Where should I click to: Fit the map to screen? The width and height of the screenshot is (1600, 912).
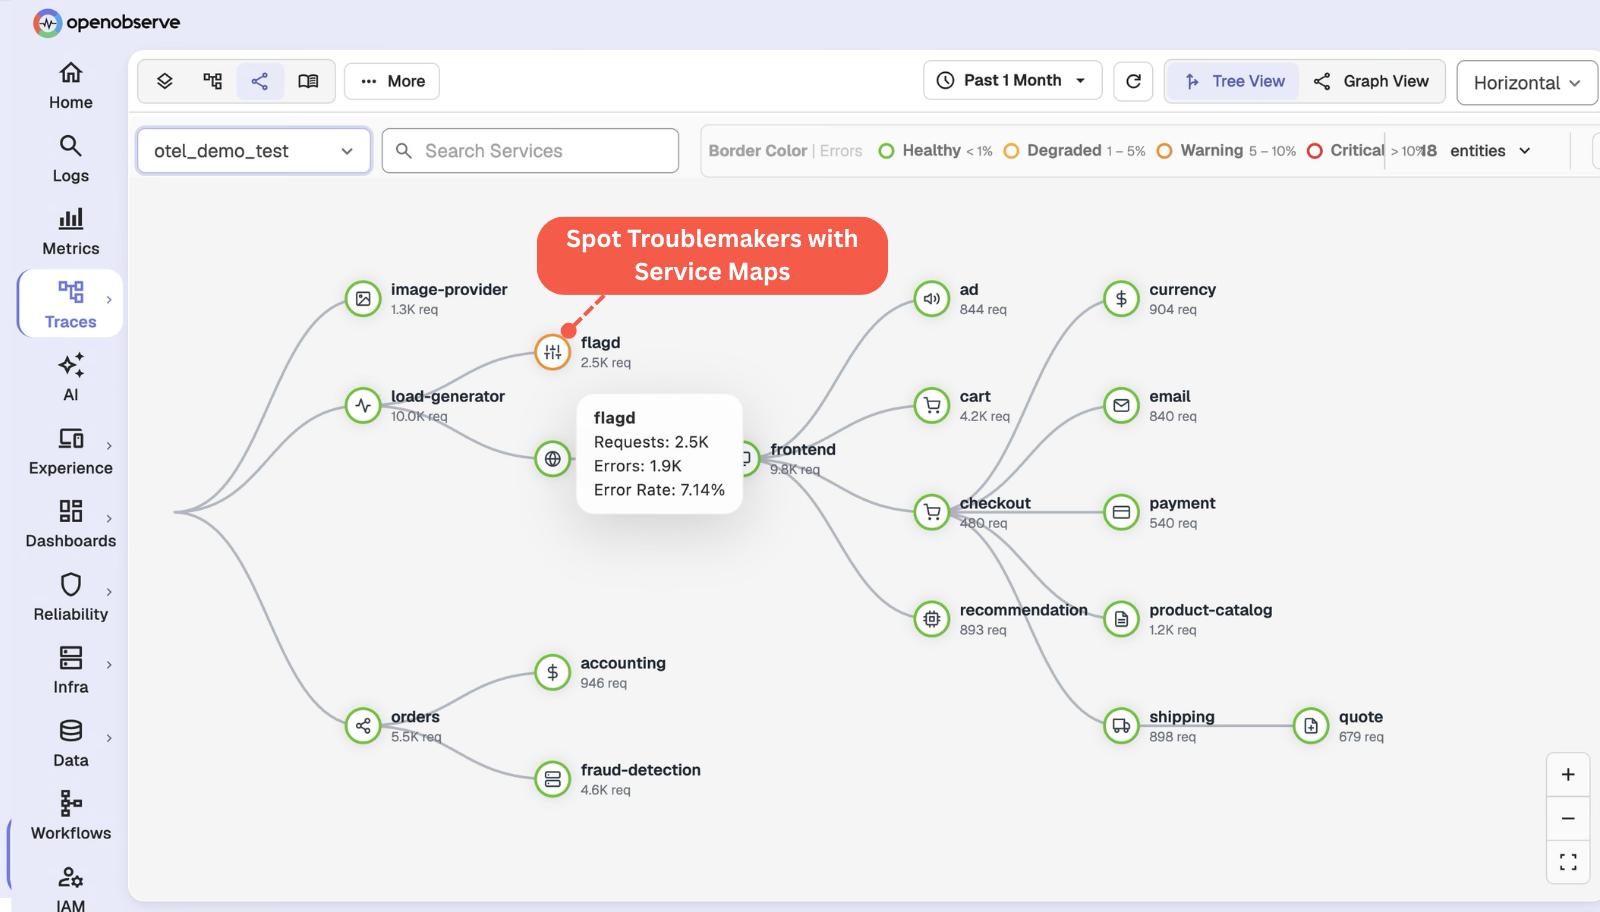1568,862
